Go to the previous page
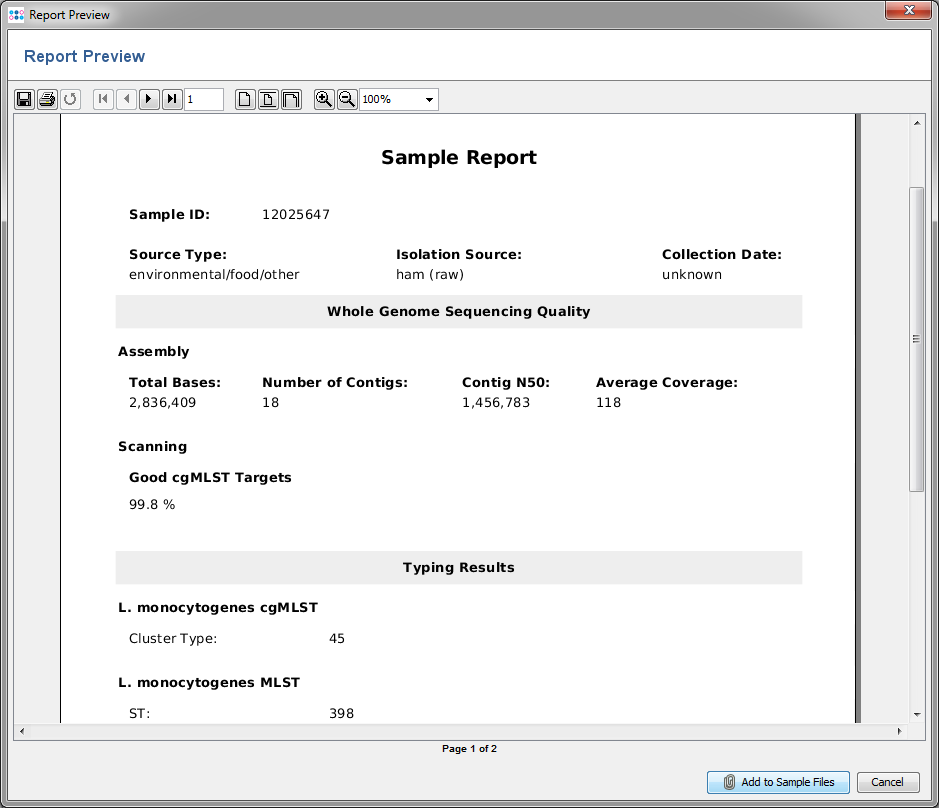Image resolution: width=939 pixels, height=808 pixels. [x=126, y=99]
